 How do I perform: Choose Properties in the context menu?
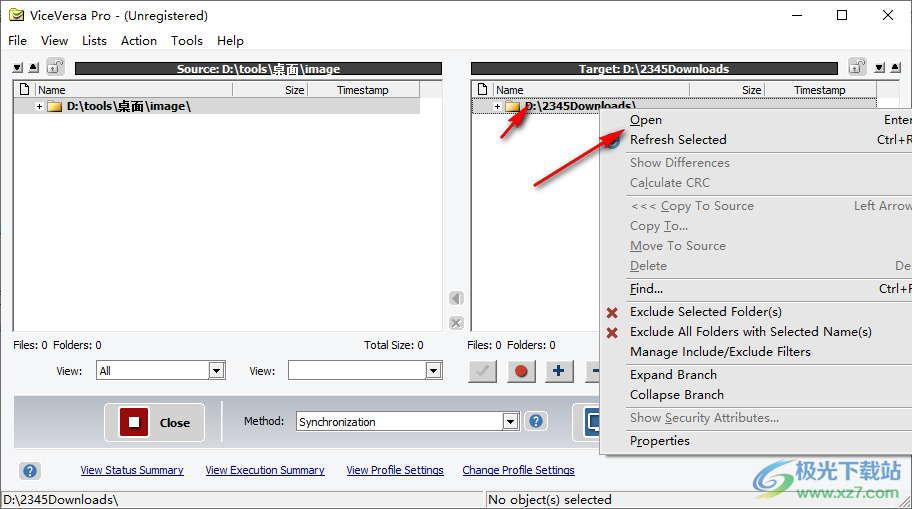pos(659,441)
